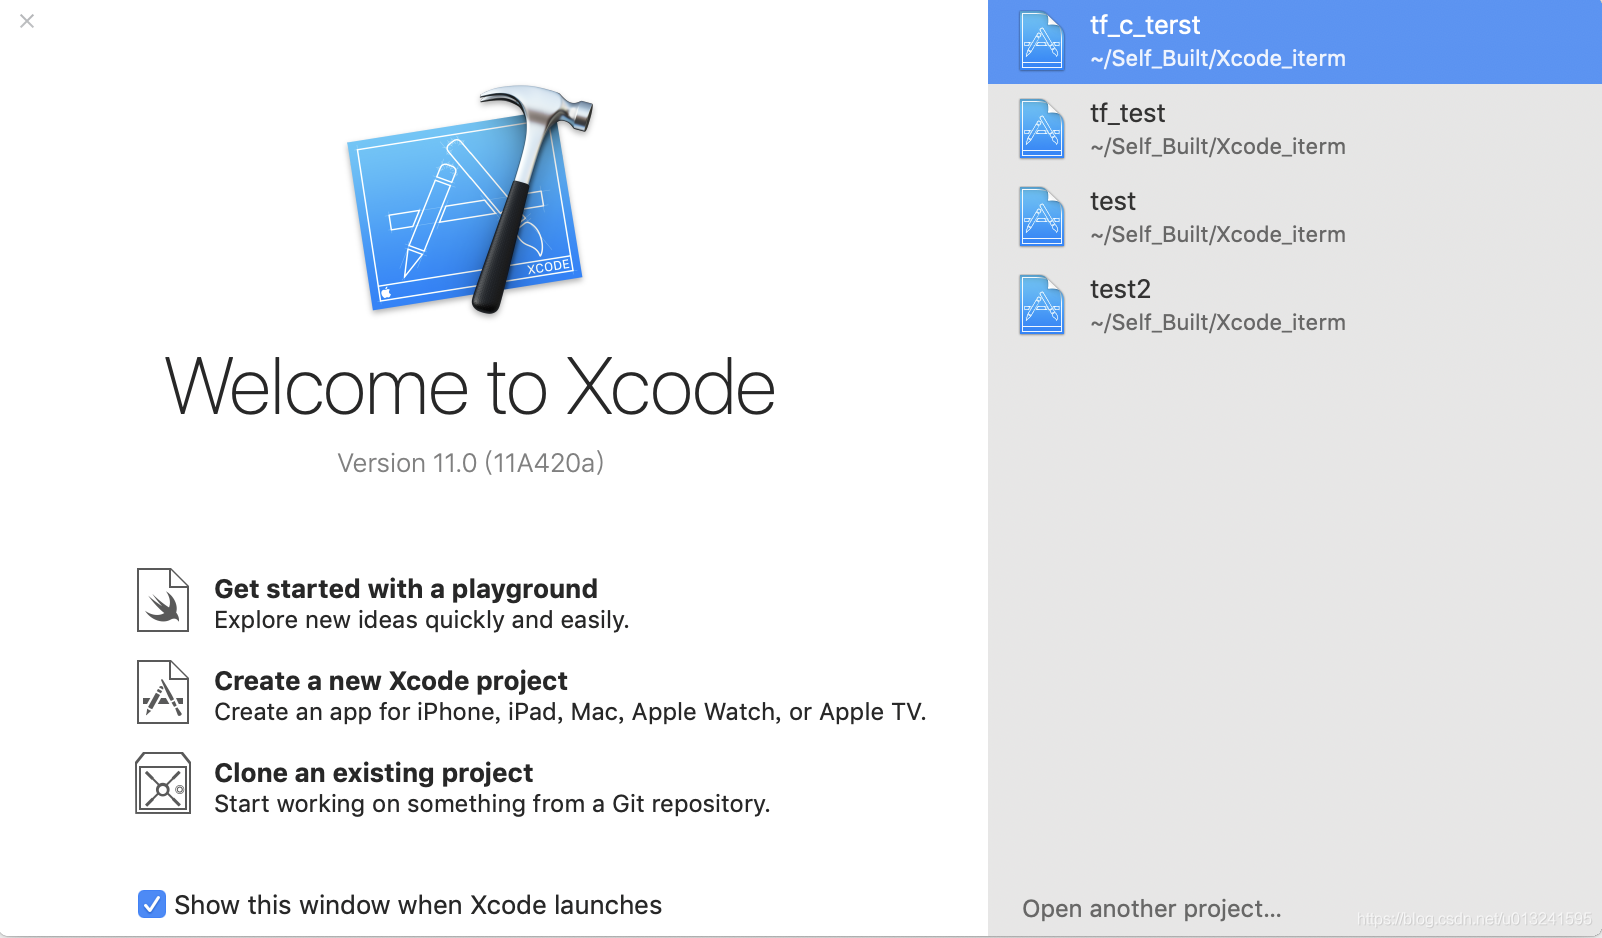Viewport: 1602px width, 938px height.
Task: Open Get started with a playground
Action: [405, 589]
